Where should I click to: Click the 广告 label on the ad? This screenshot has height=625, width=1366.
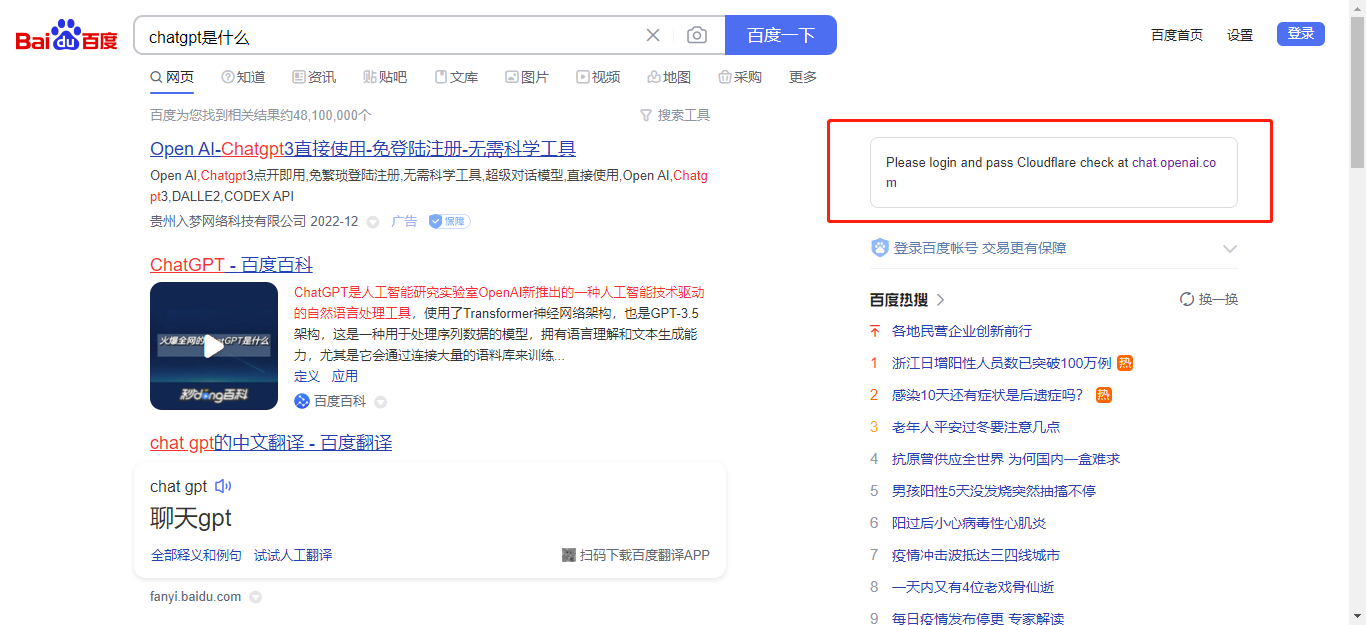coord(404,221)
